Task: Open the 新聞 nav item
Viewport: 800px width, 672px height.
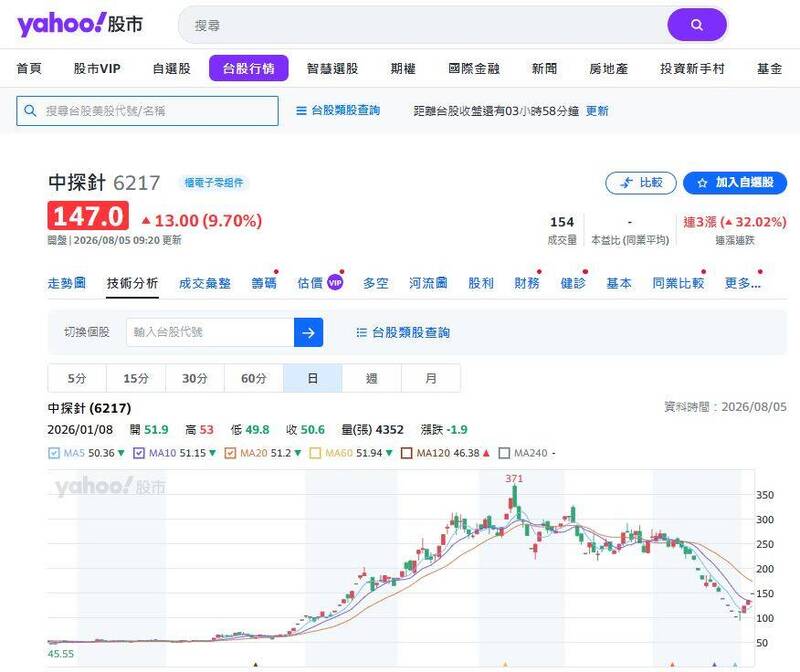Action: (x=544, y=68)
